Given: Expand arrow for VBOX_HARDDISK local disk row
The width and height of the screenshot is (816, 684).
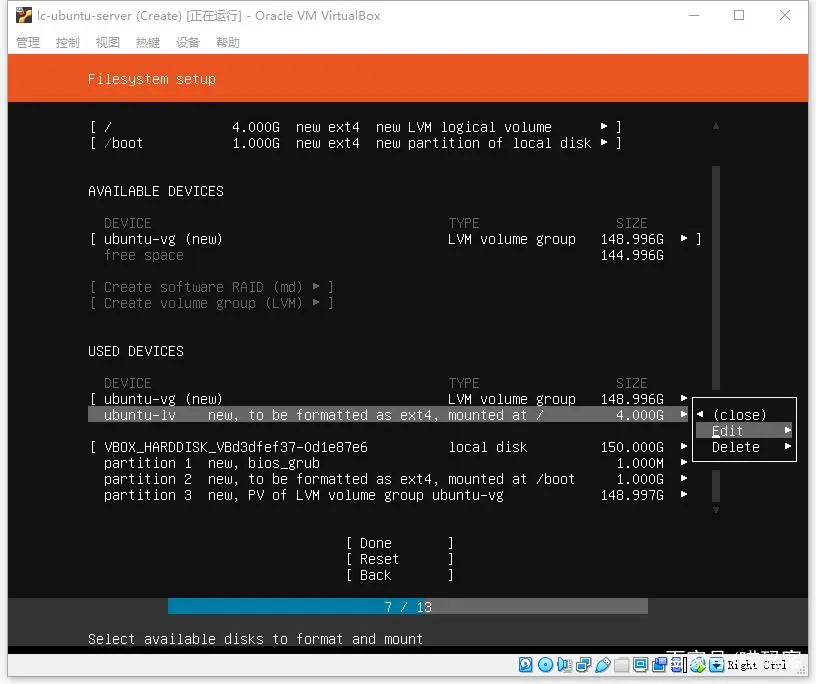Looking at the screenshot, I should point(684,446).
